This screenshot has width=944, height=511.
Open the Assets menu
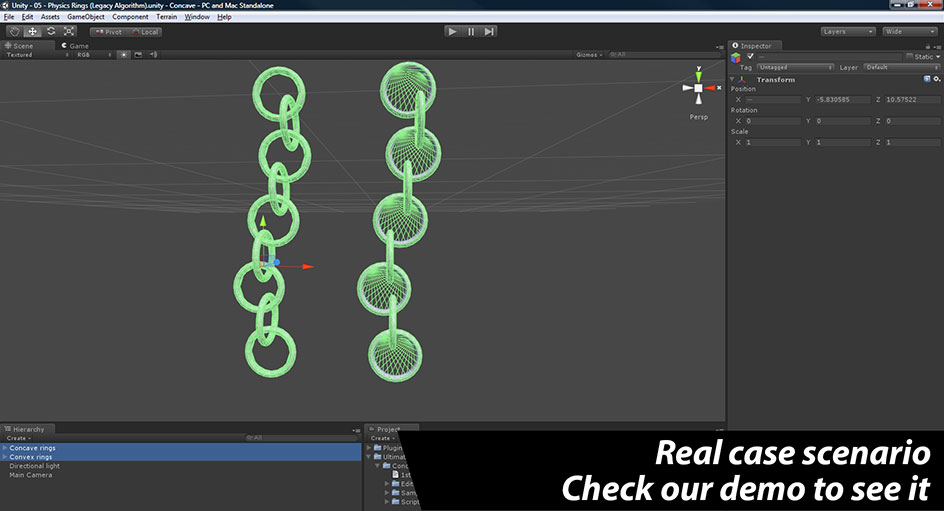50,17
